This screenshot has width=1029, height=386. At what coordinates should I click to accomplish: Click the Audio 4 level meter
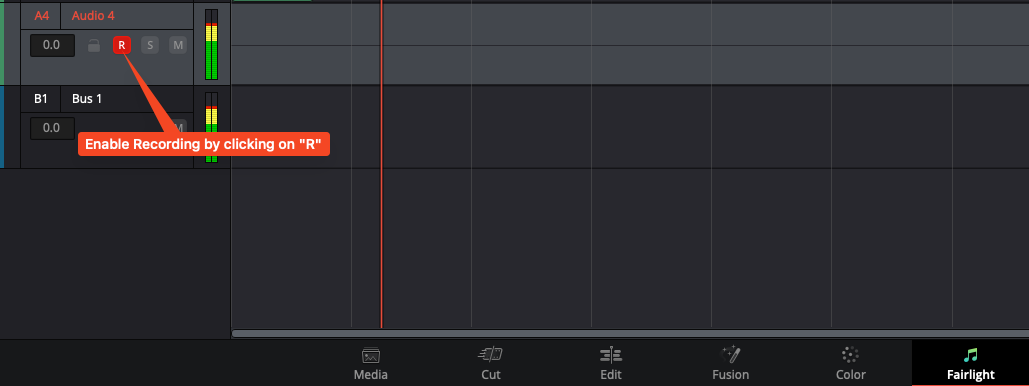point(211,45)
